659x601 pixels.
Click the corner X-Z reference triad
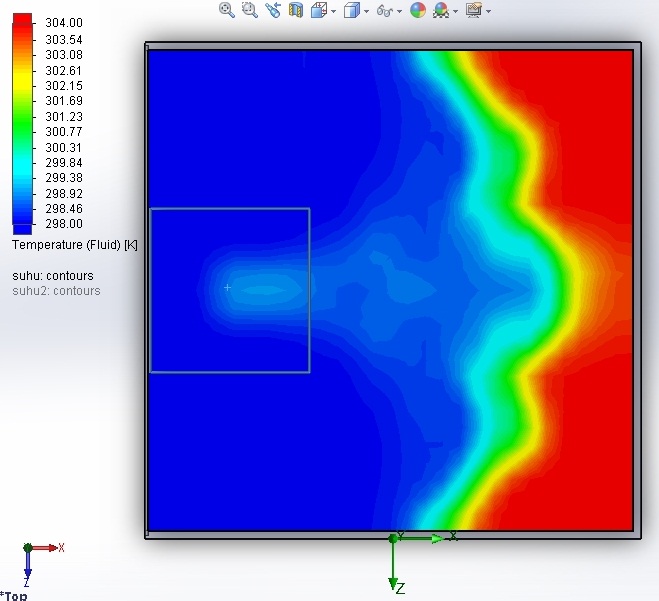[43, 564]
